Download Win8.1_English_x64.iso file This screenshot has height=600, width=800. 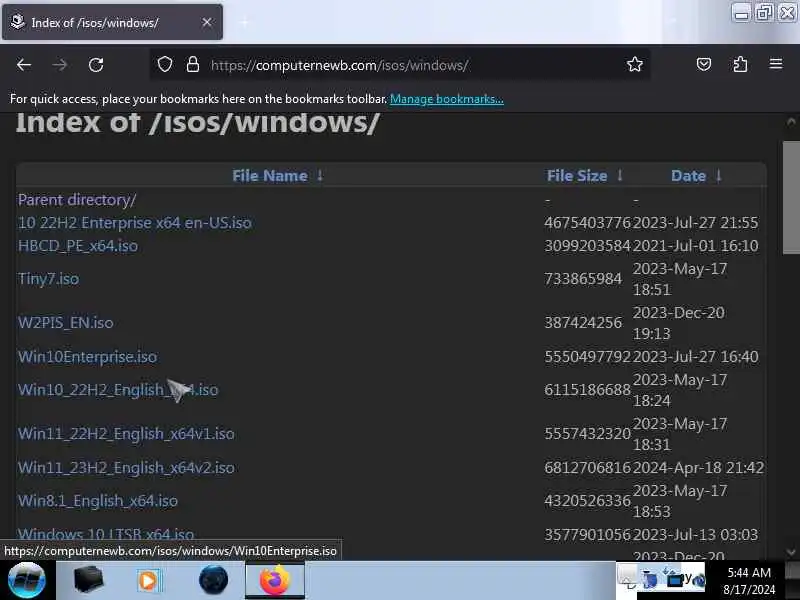coord(98,501)
